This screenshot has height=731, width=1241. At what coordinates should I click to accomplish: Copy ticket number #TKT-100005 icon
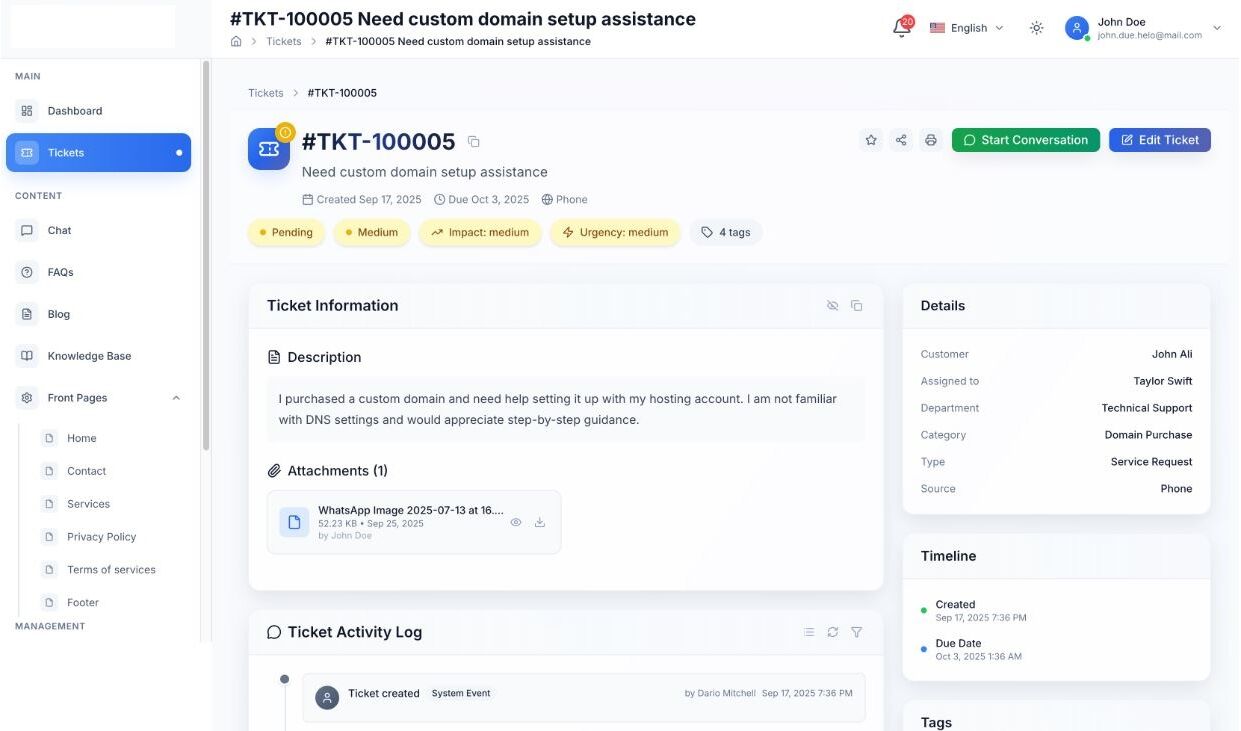click(x=474, y=142)
